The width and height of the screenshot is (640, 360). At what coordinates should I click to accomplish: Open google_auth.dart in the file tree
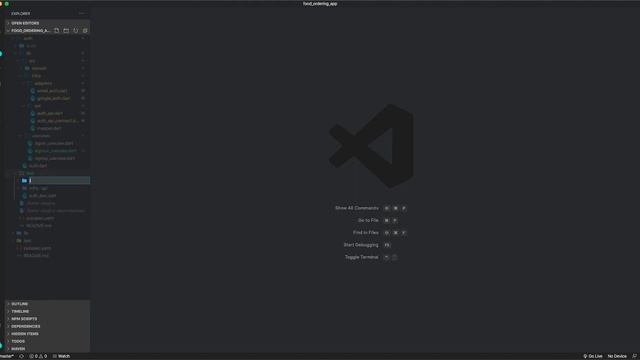(x=53, y=98)
